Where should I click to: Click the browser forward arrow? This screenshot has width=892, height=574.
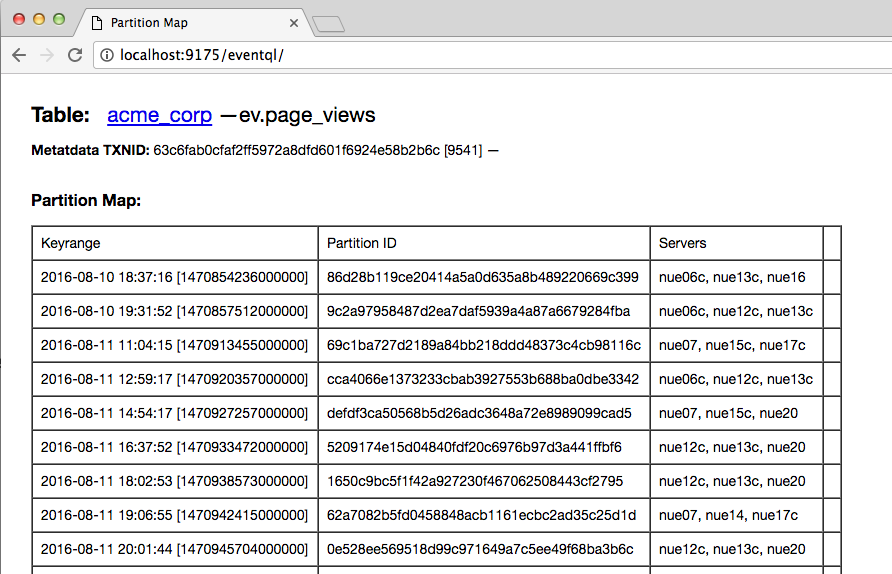(x=47, y=55)
